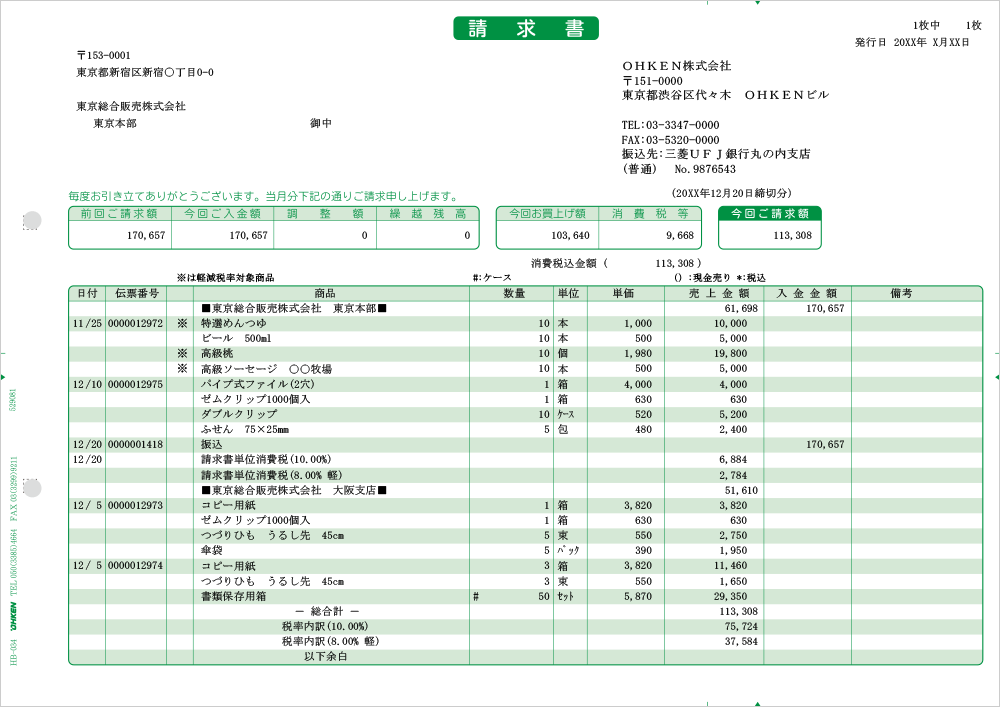The image size is (1000, 707).
Task: Click the 以下余白 end marker
Action: (325, 657)
